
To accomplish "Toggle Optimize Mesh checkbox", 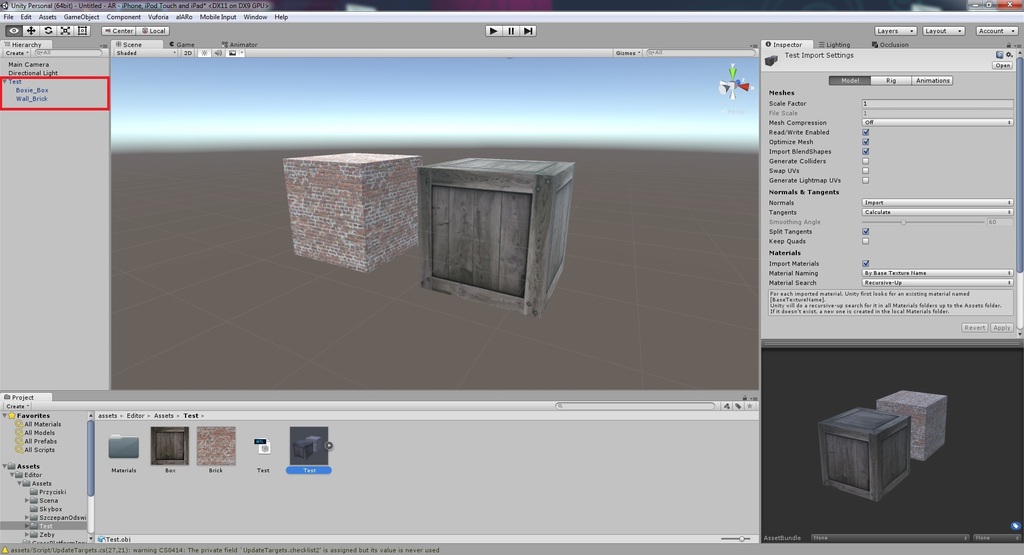I will pyautogui.click(x=865, y=142).
